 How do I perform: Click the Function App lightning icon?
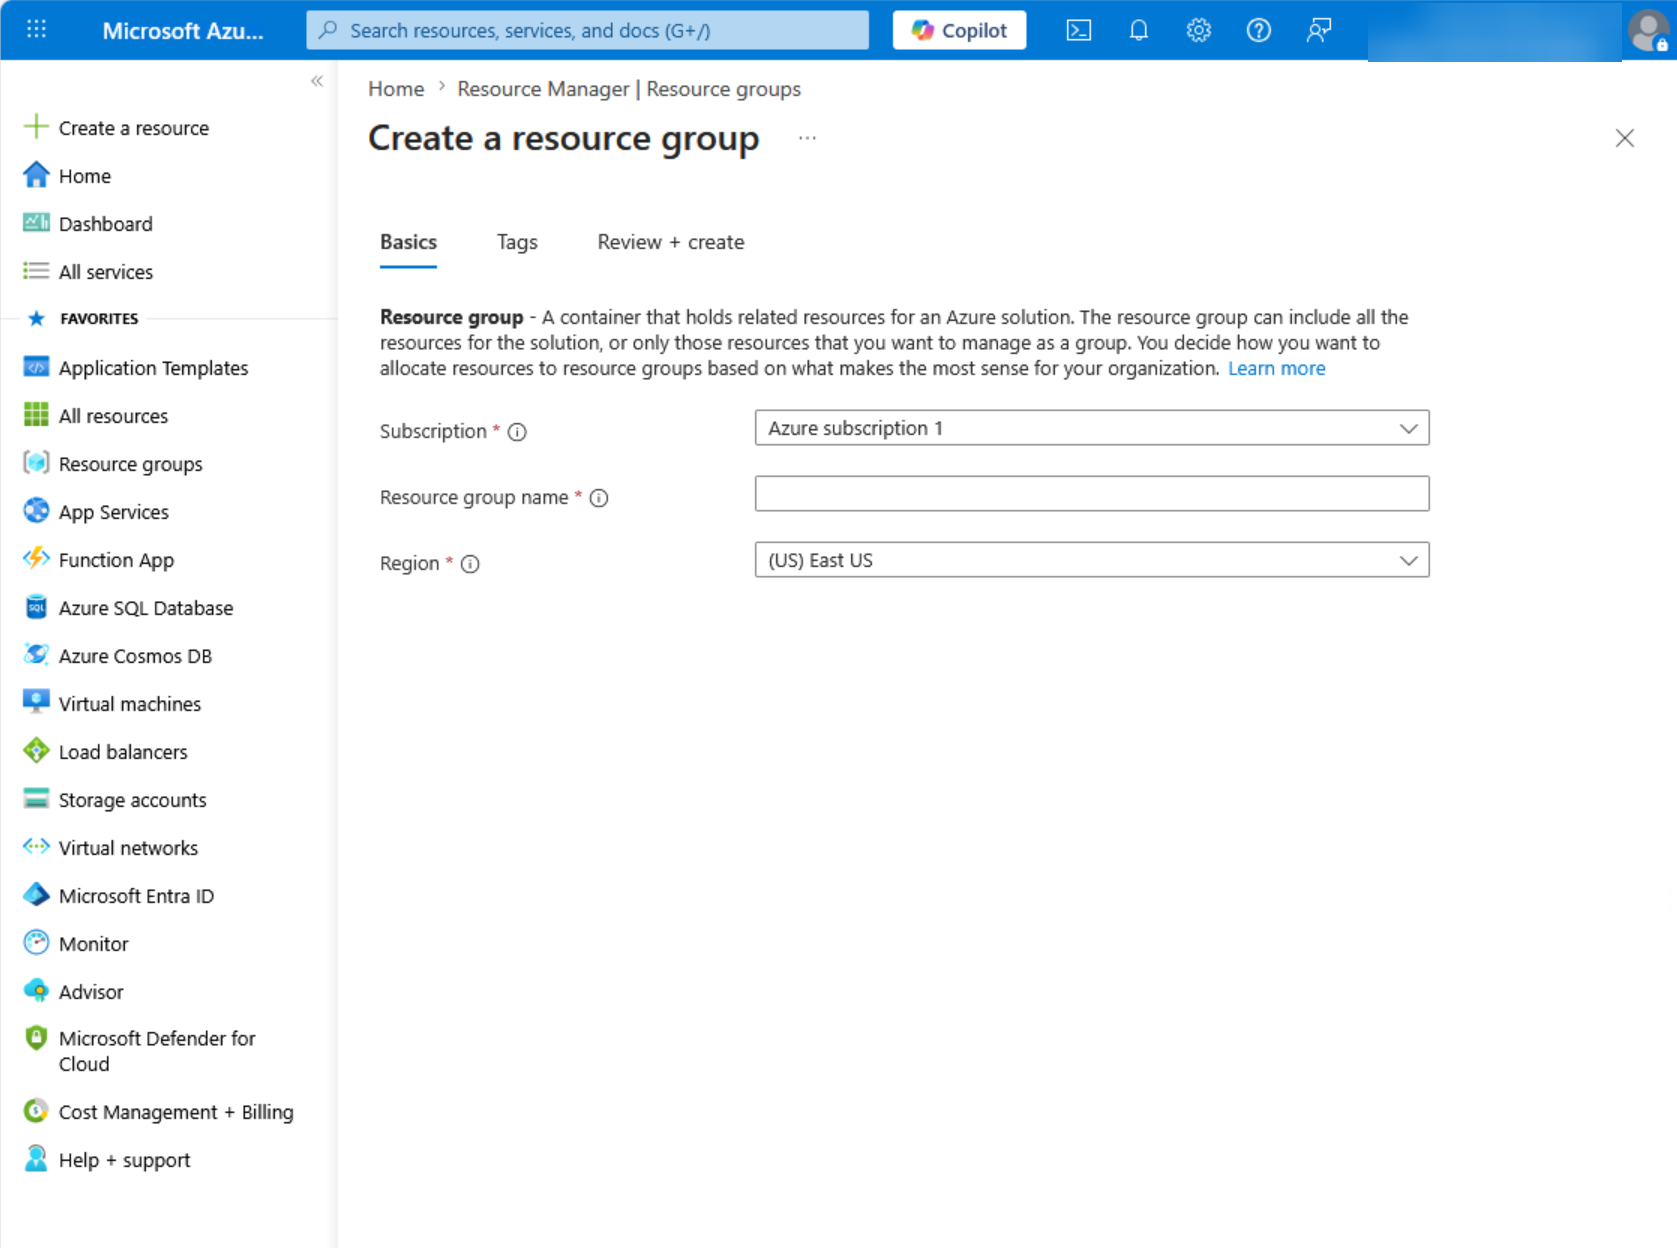click(36, 559)
